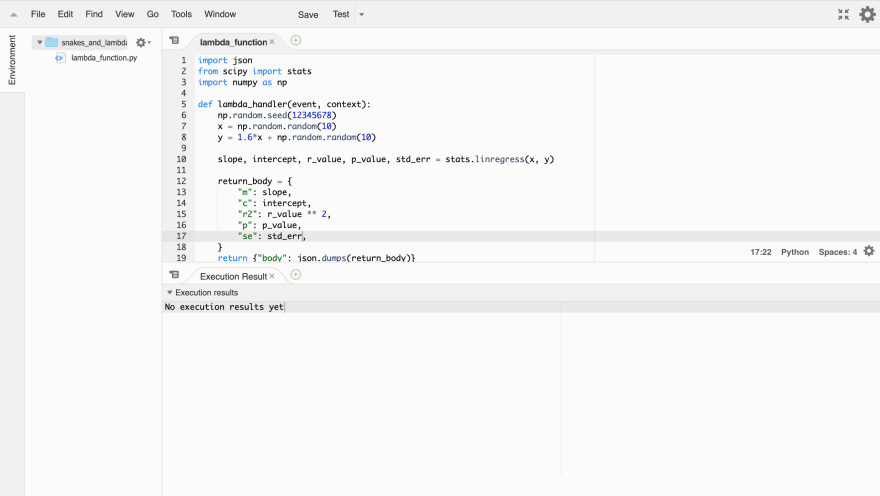880x496 pixels.
Task: Open the File menu
Action: coord(38,14)
